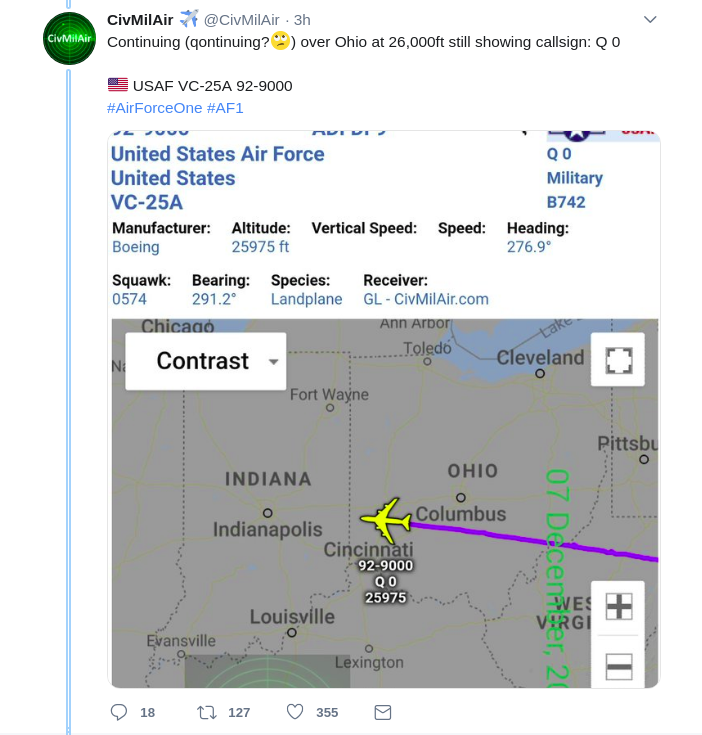Open the embedded flight tracker image
The height and width of the screenshot is (735, 702).
pos(384,409)
